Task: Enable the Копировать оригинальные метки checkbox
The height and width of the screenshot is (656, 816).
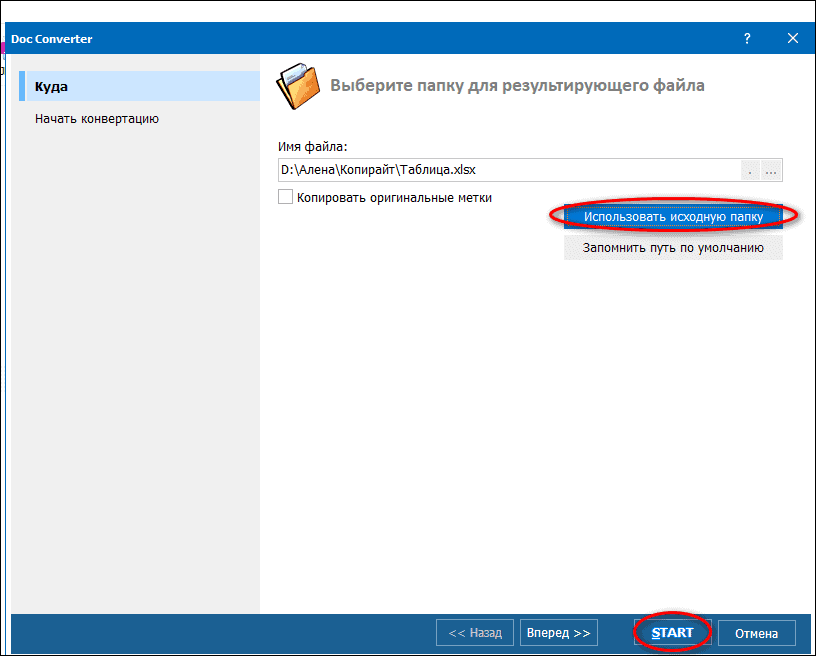Action: click(x=286, y=198)
